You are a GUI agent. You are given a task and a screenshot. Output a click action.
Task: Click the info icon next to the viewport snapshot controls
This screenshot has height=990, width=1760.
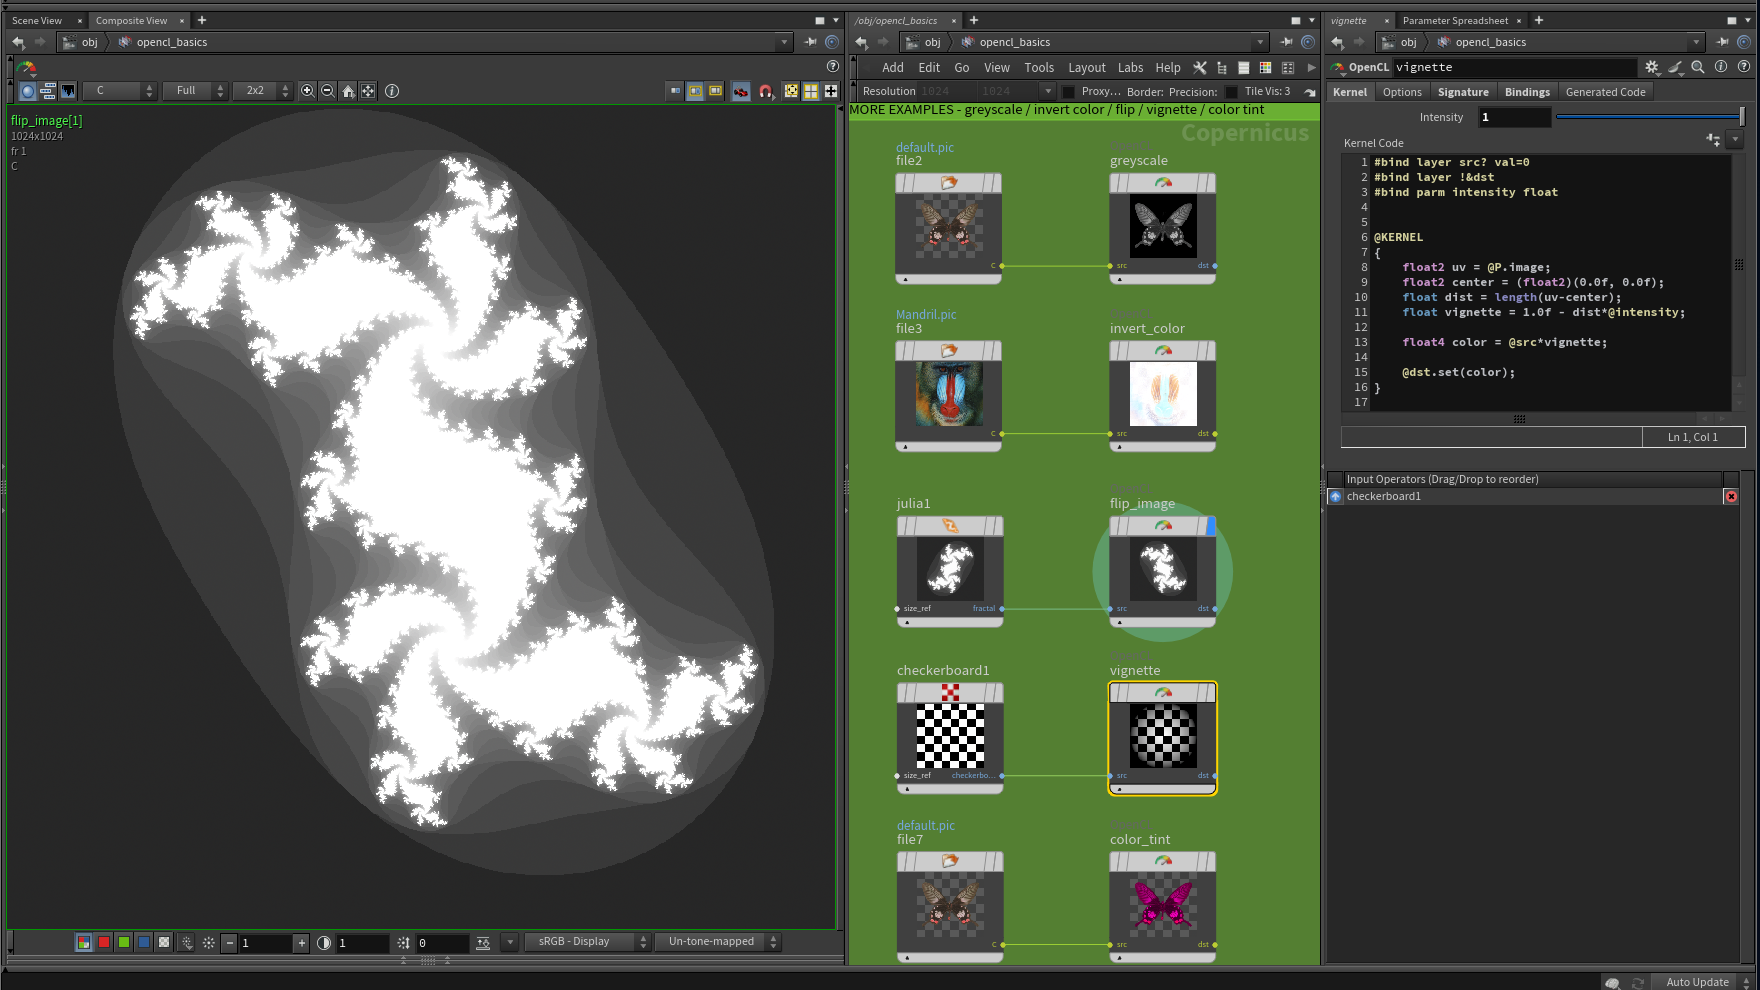(x=391, y=91)
